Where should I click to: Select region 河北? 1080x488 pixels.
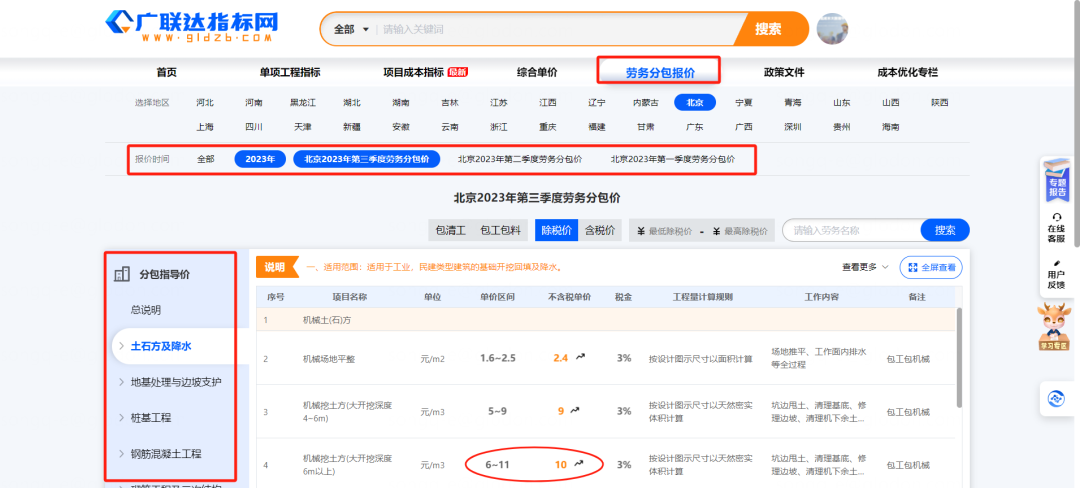(x=205, y=103)
